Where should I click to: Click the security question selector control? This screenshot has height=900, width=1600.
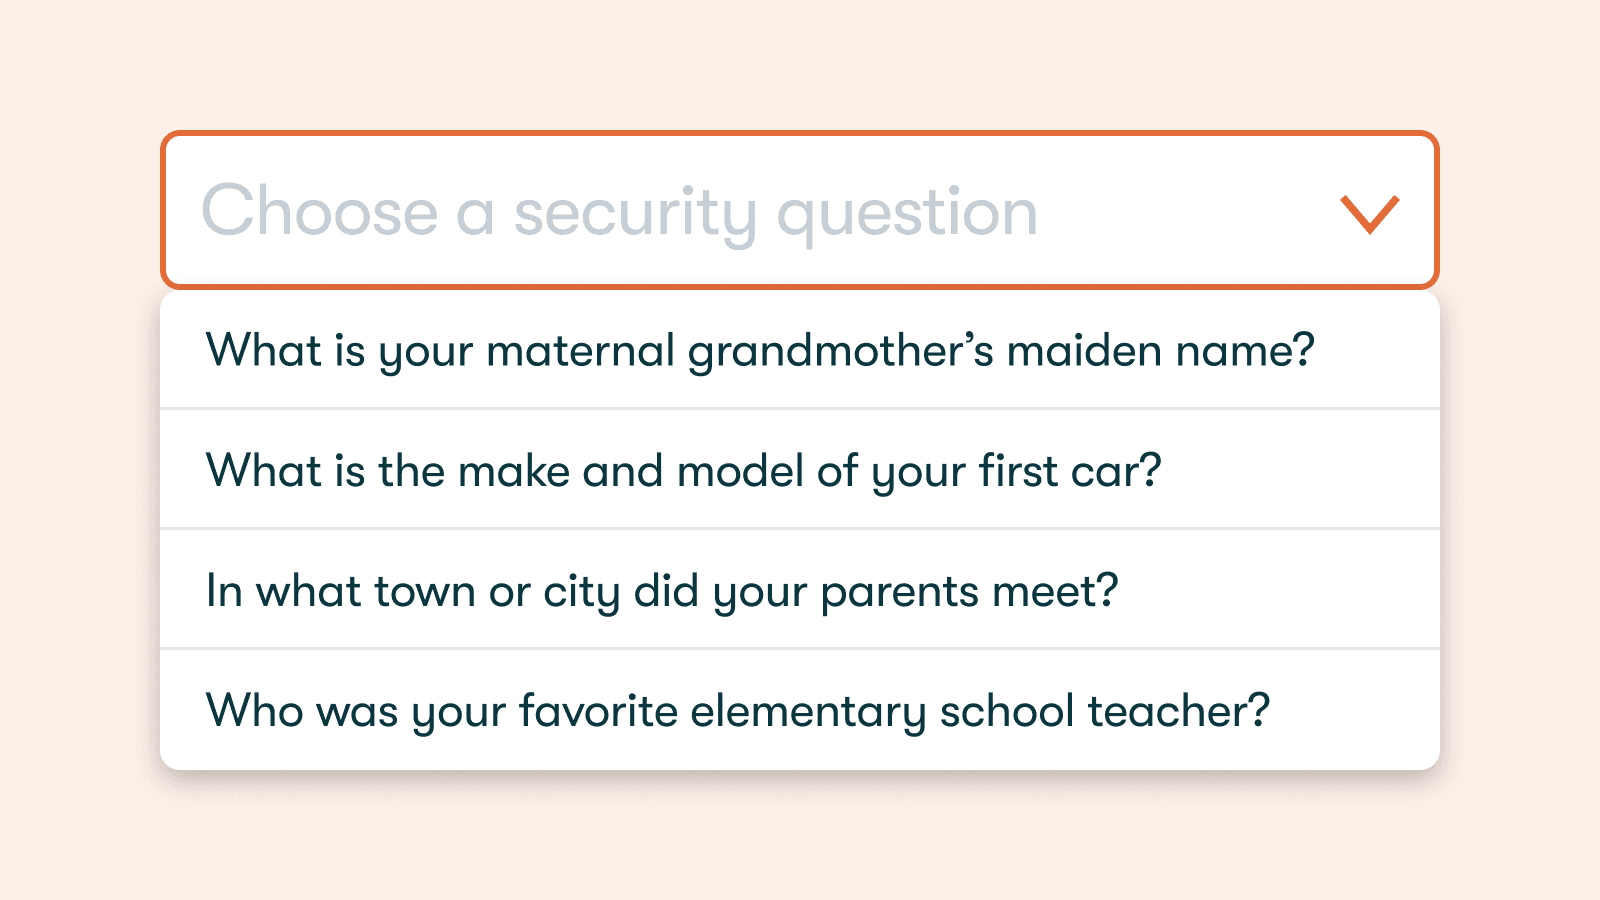tap(800, 210)
